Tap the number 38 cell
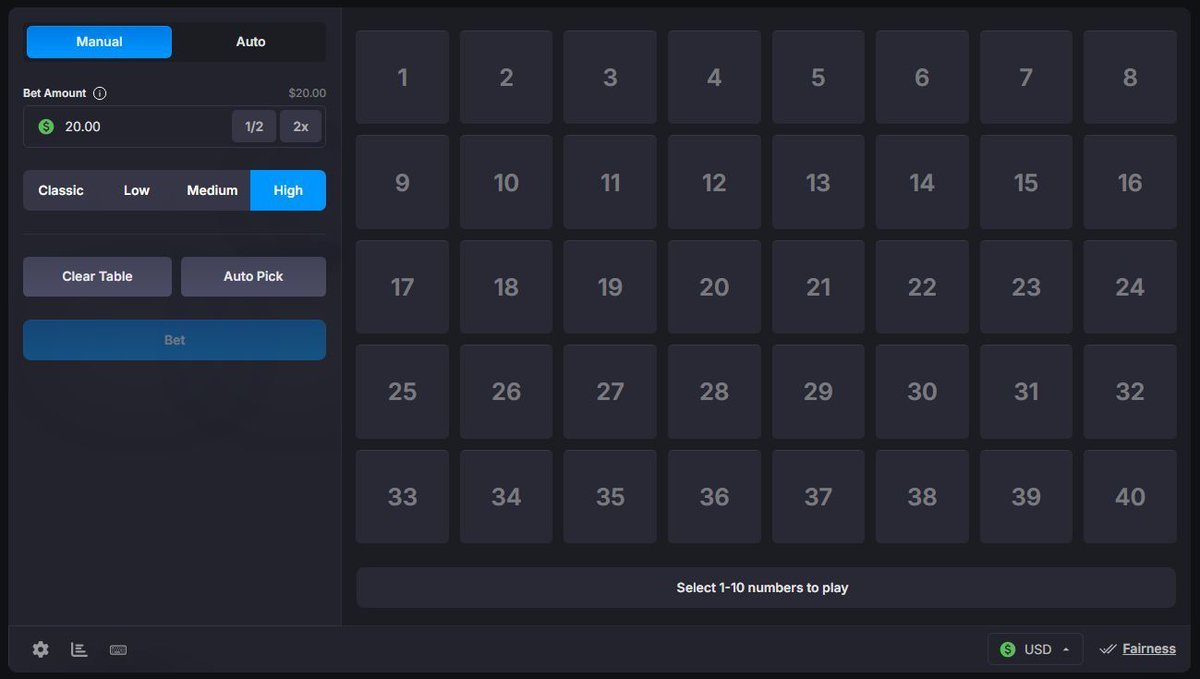Screen dimensions: 1200x679 point(922,496)
